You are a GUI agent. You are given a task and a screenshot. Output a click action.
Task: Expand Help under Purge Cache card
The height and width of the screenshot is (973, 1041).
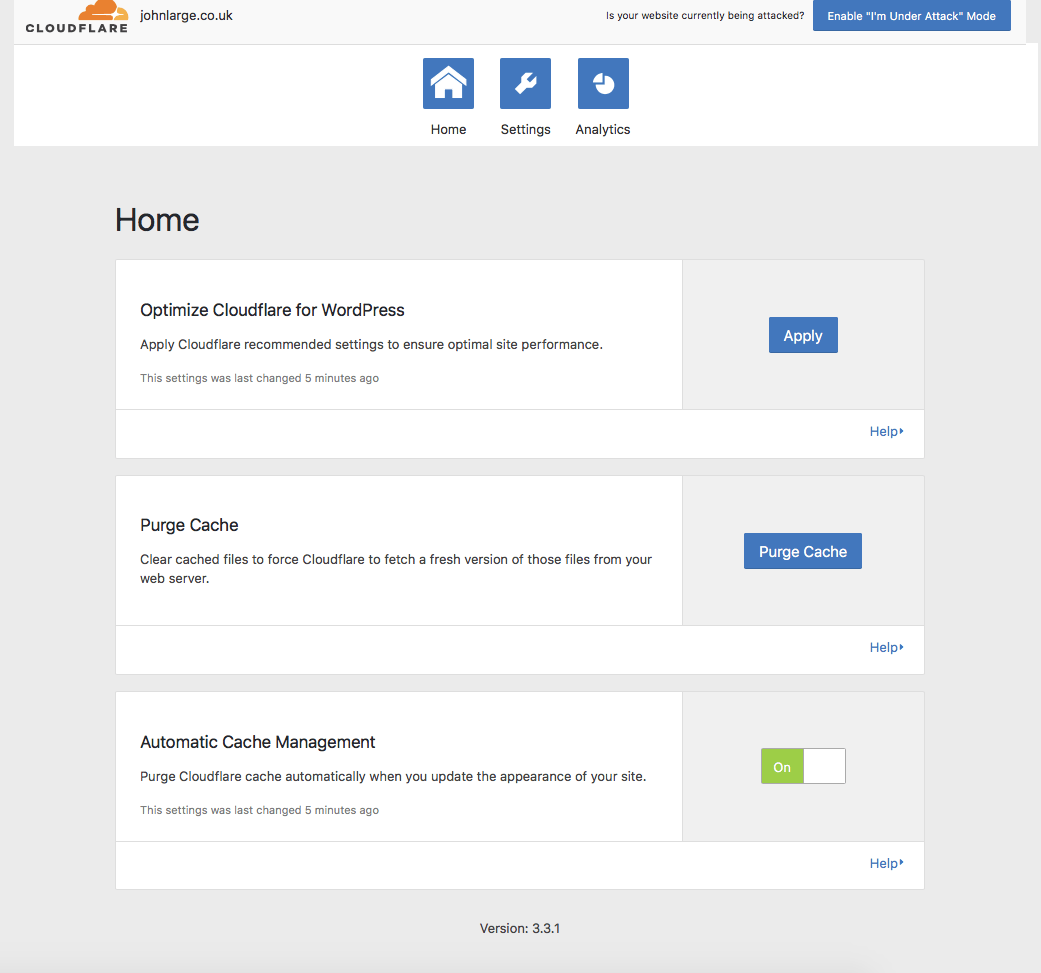coord(886,647)
